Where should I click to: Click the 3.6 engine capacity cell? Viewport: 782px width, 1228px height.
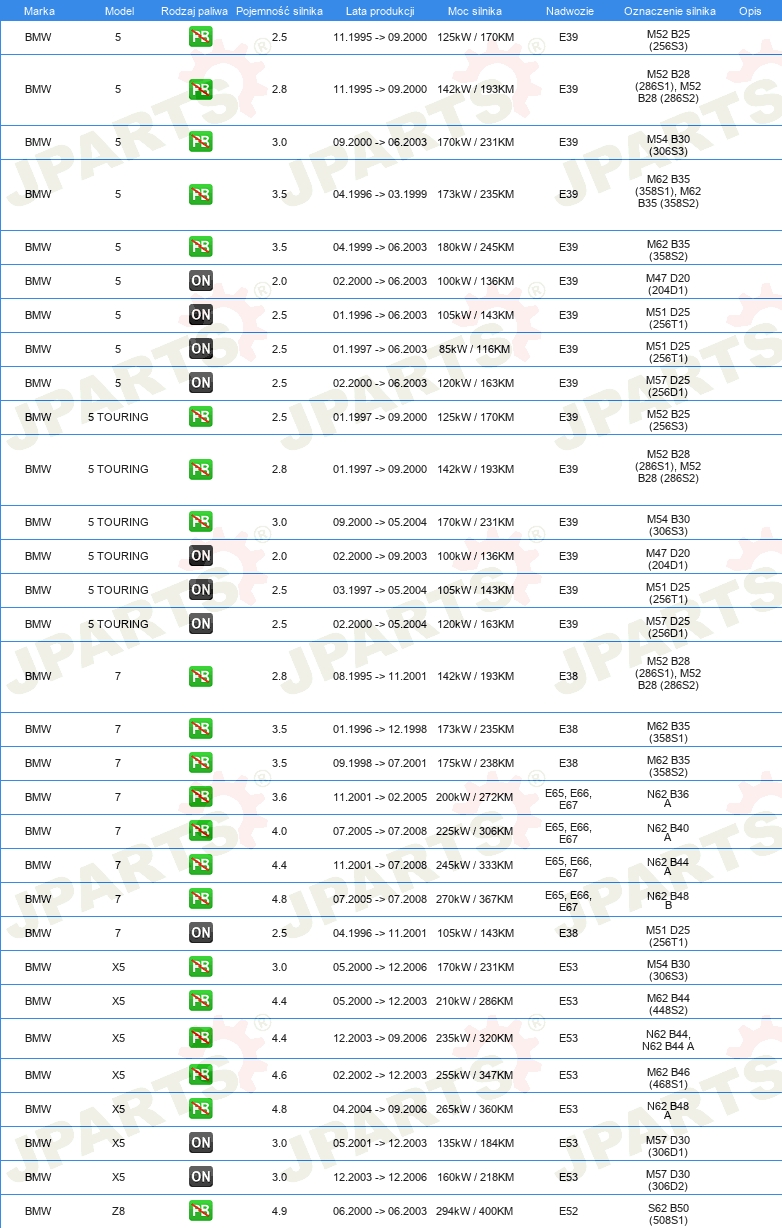coord(279,797)
